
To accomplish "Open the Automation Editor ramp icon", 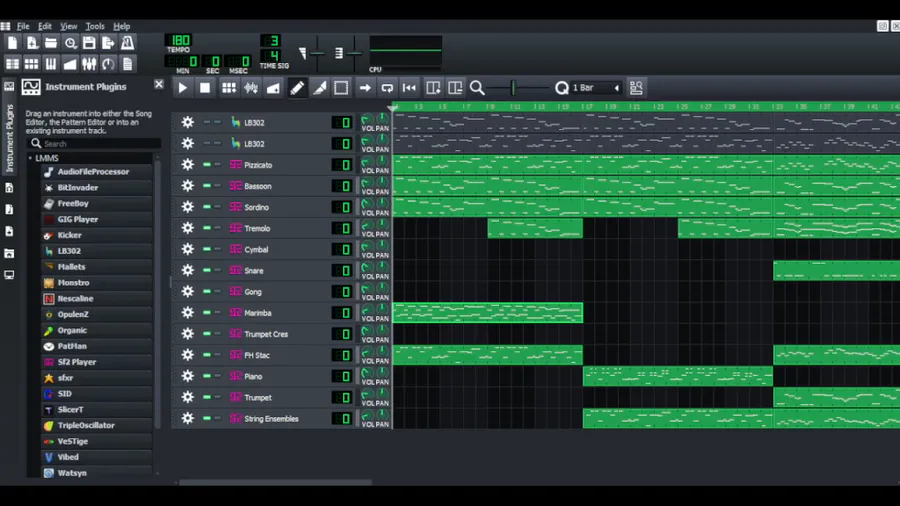I will 70,64.
